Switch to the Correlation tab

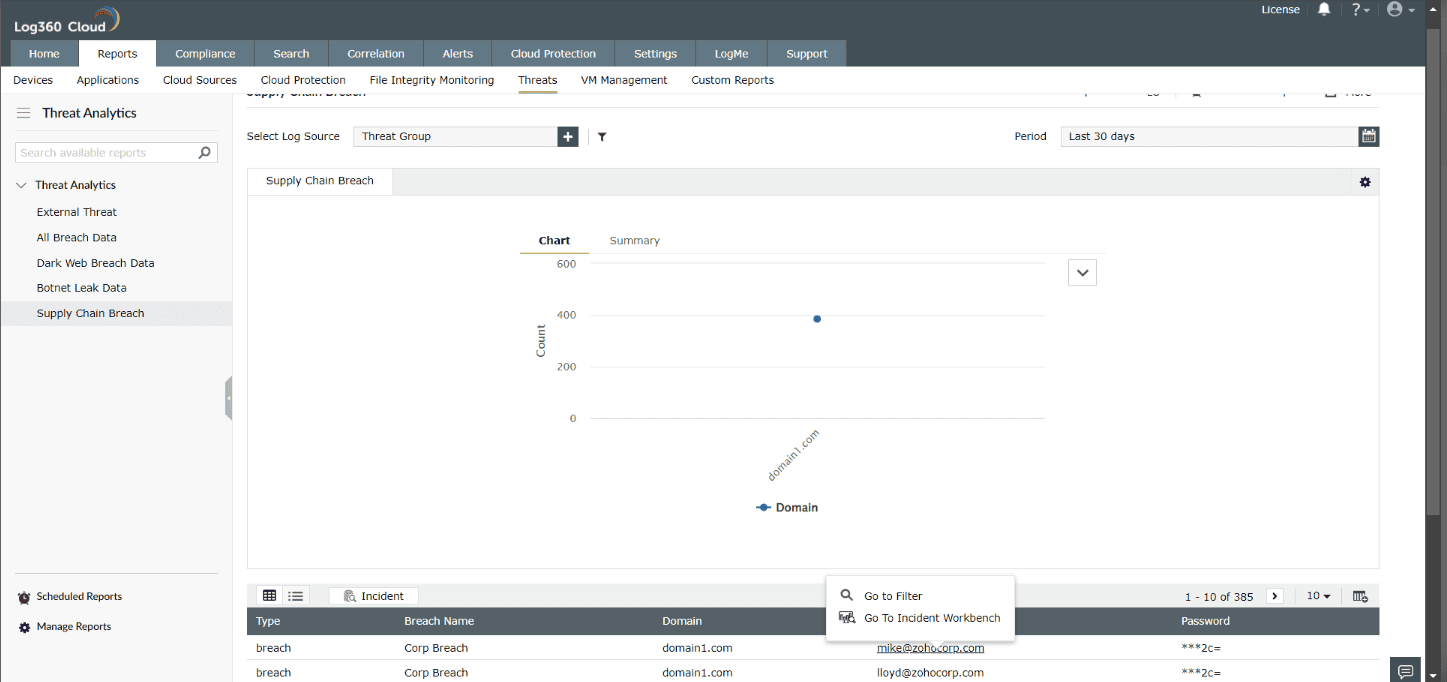(376, 54)
